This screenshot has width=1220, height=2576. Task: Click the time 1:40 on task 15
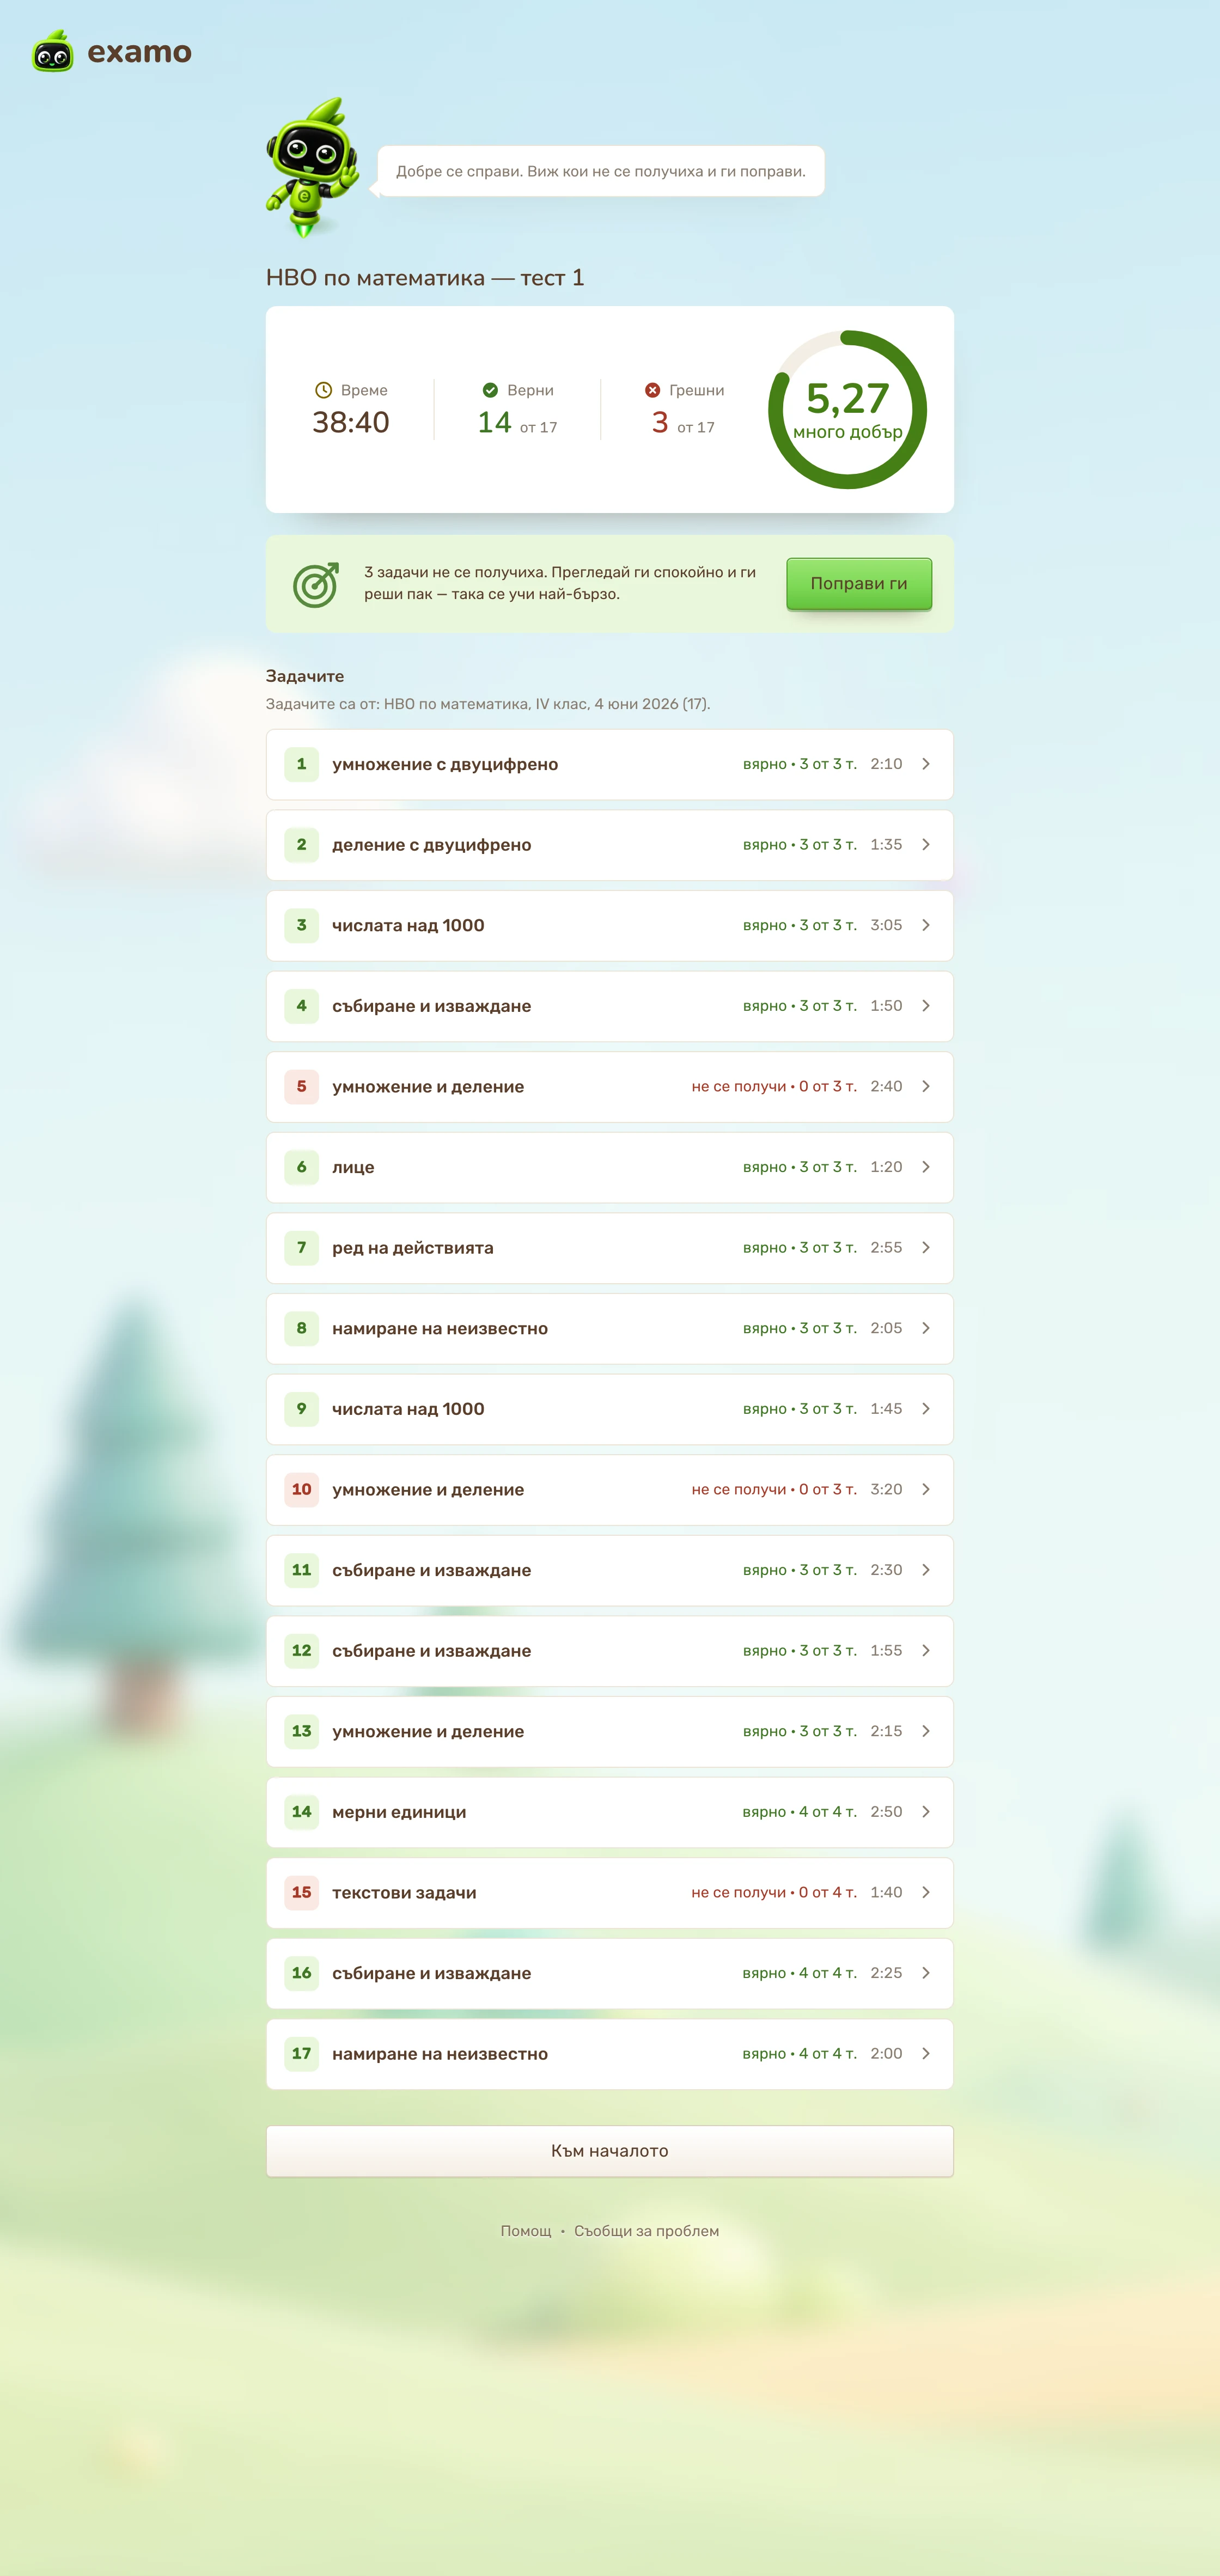tap(886, 1893)
